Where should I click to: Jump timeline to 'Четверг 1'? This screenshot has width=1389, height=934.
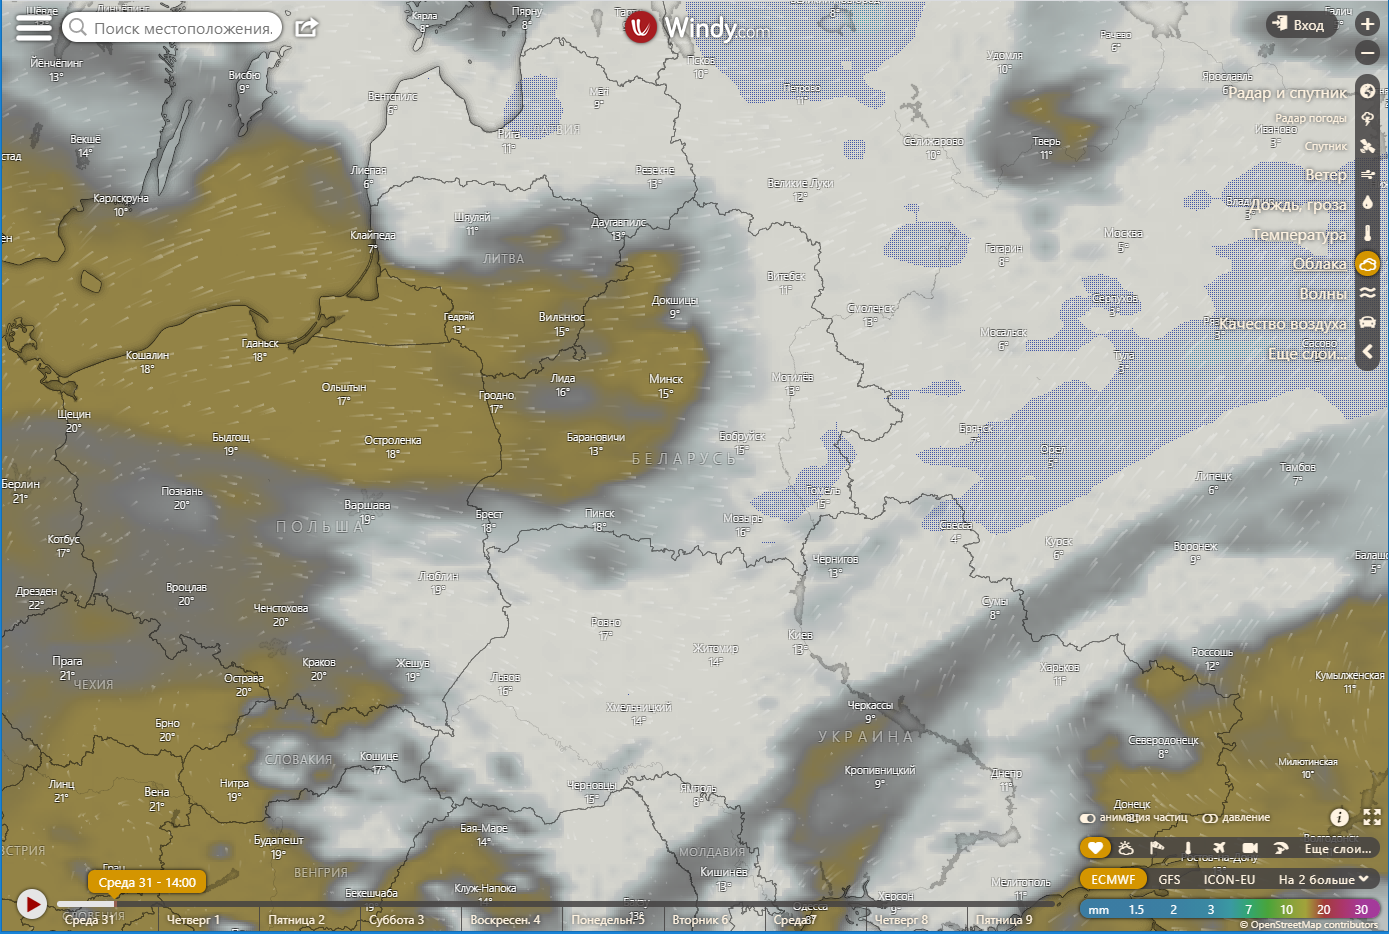193,920
